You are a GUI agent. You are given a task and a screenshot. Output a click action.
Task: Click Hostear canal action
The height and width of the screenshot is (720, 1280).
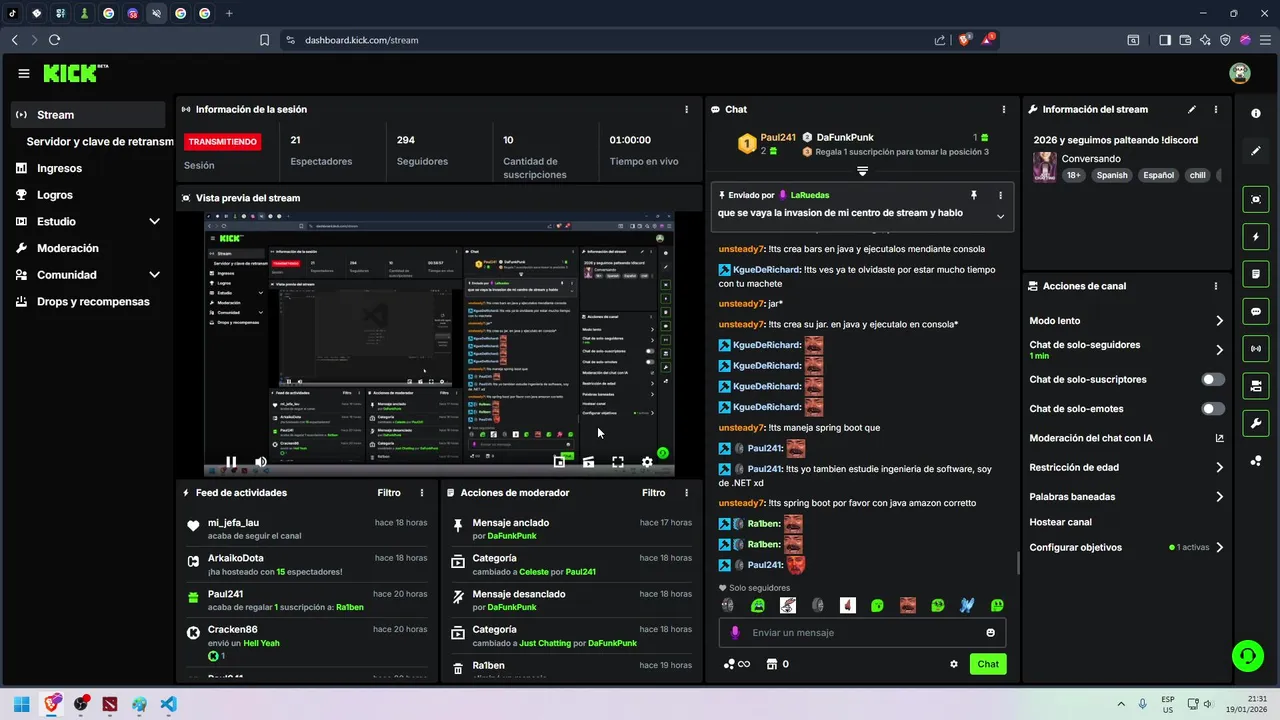(x=1060, y=522)
